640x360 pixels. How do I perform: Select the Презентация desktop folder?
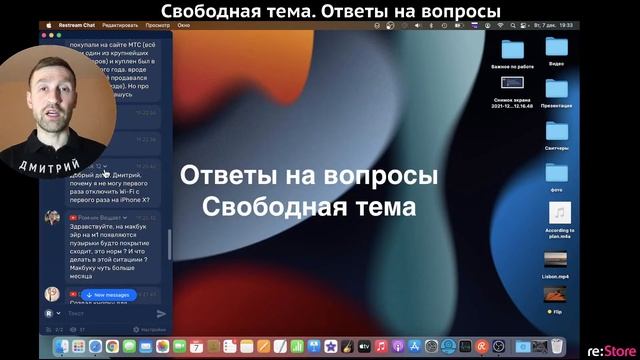556,93
